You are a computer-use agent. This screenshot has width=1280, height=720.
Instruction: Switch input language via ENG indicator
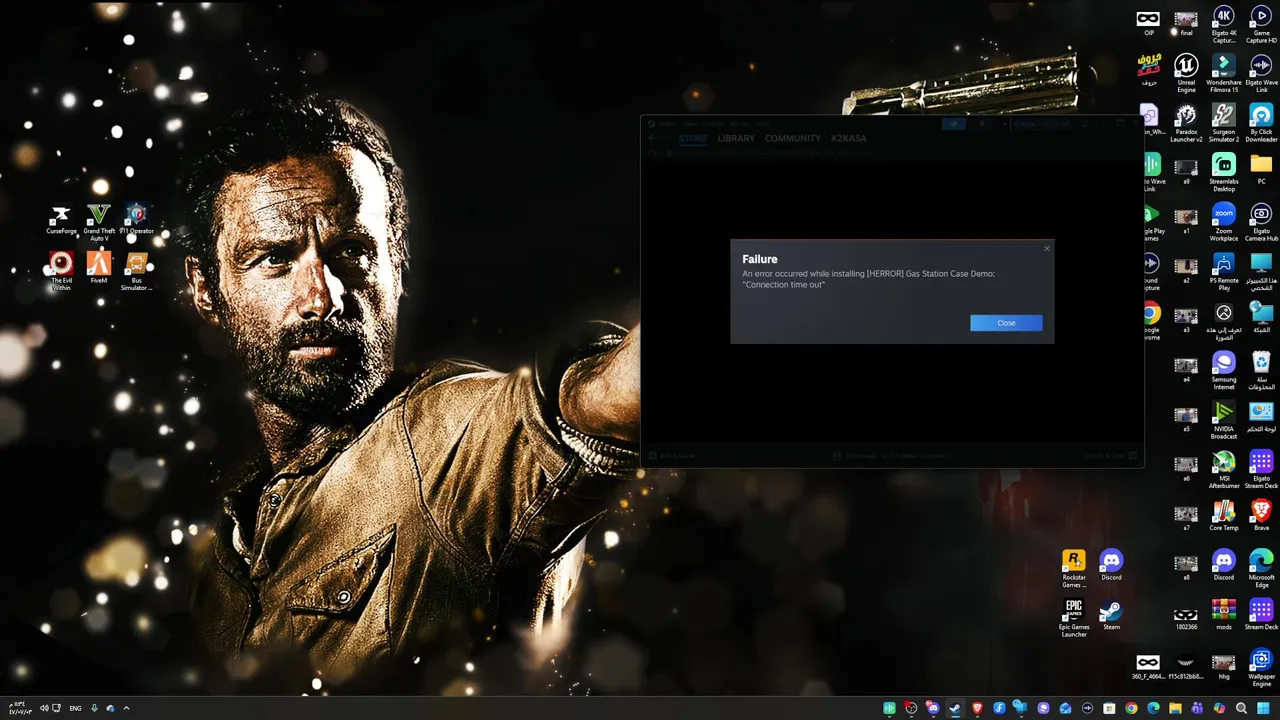coord(75,708)
